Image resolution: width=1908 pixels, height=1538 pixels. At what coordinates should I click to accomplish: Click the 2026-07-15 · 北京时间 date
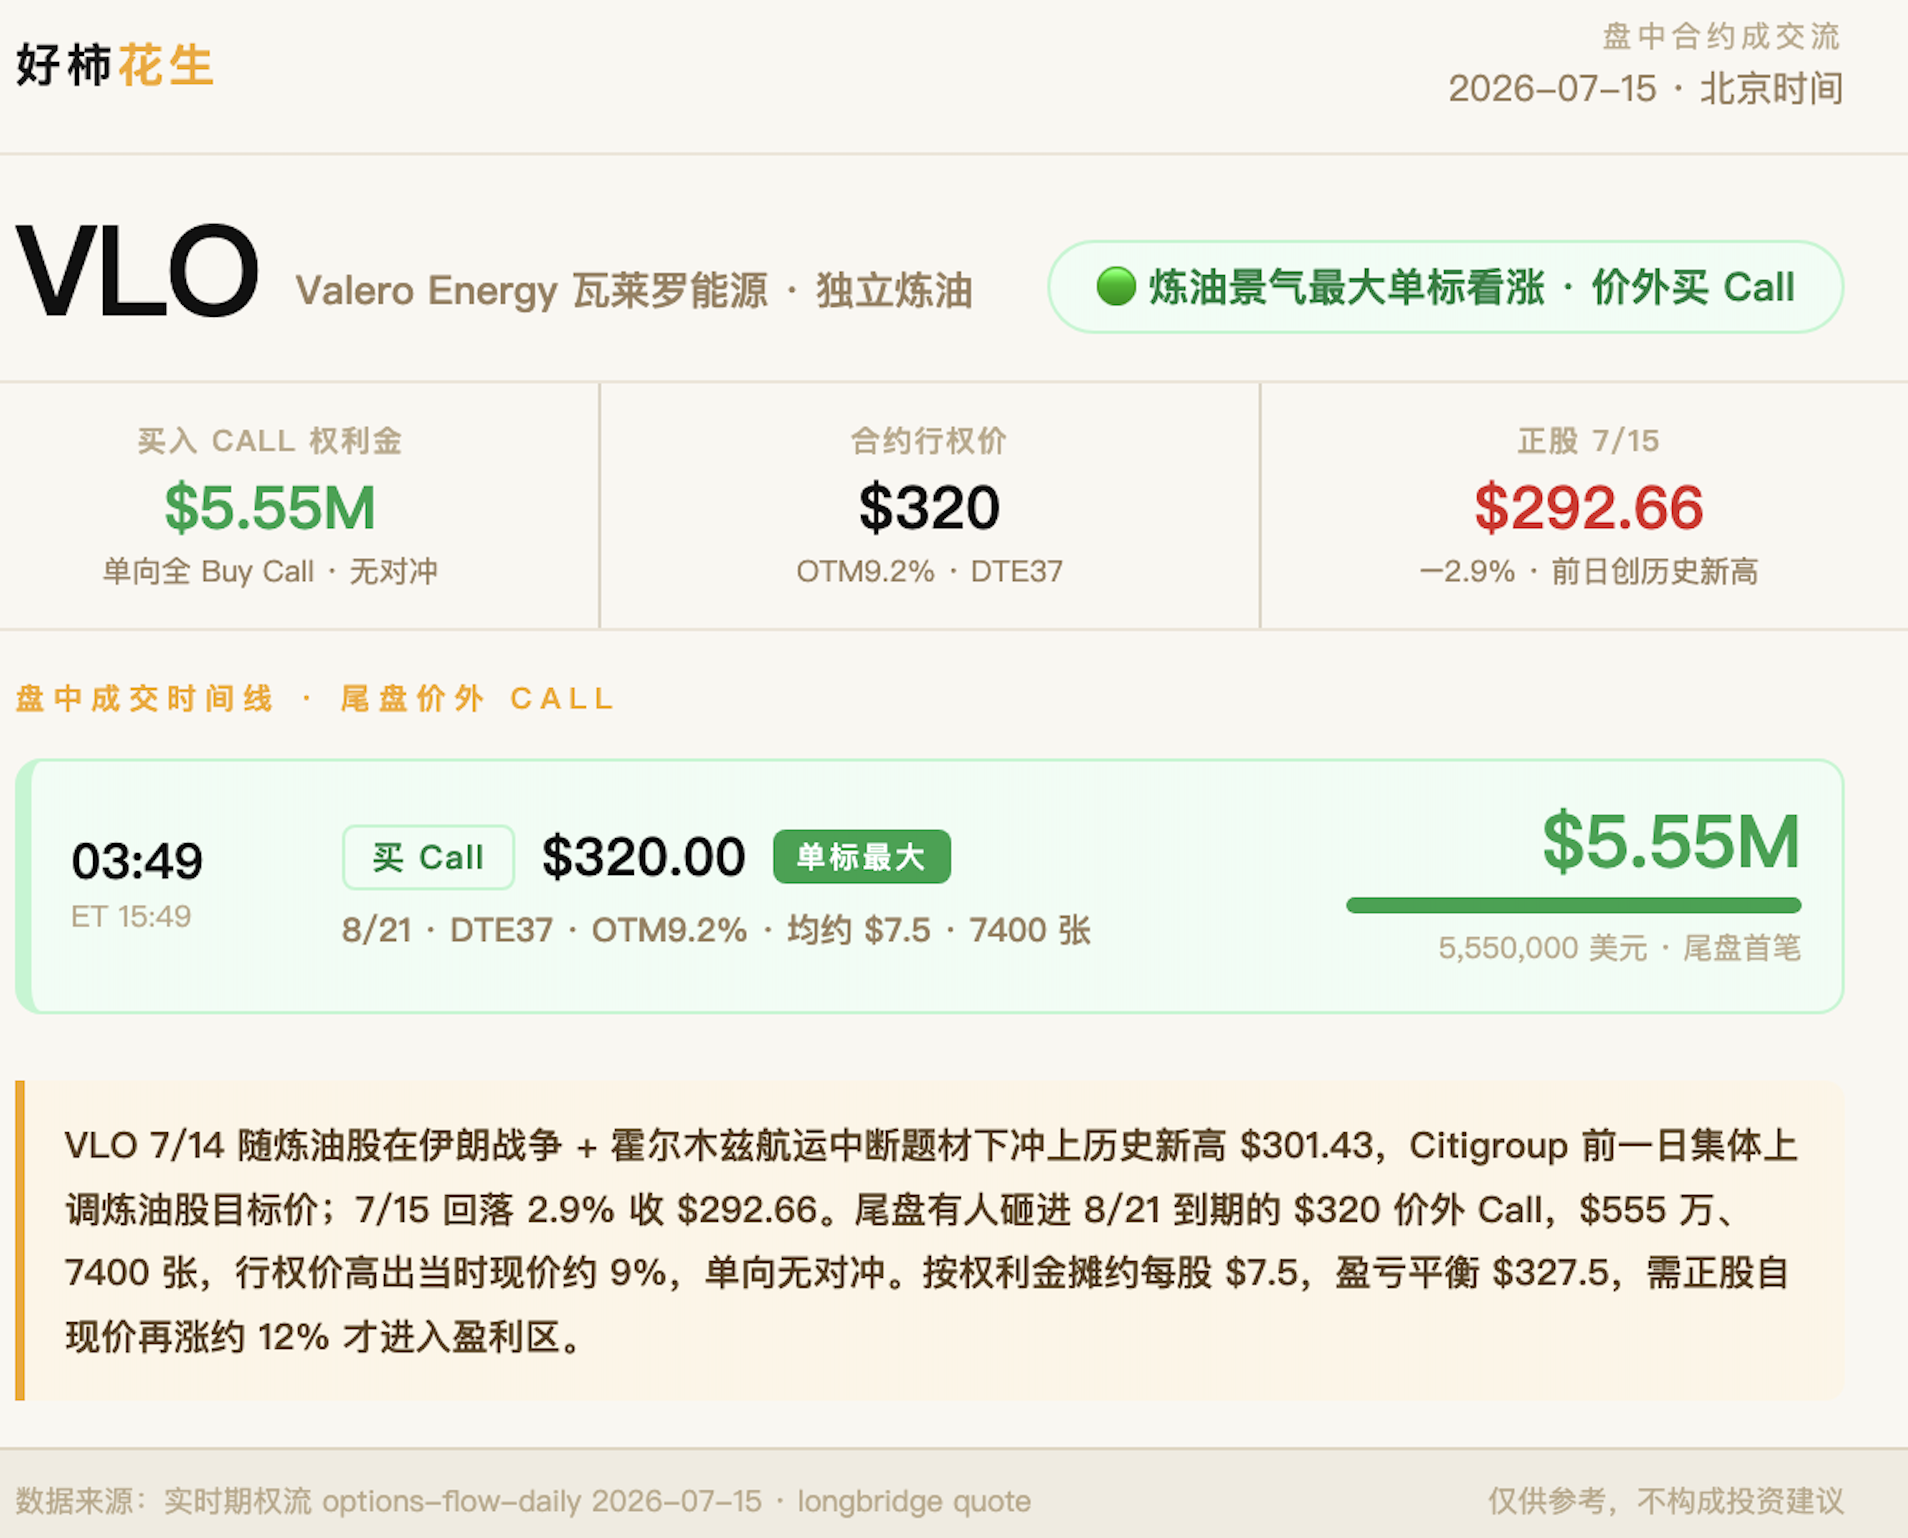(1645, 89)
